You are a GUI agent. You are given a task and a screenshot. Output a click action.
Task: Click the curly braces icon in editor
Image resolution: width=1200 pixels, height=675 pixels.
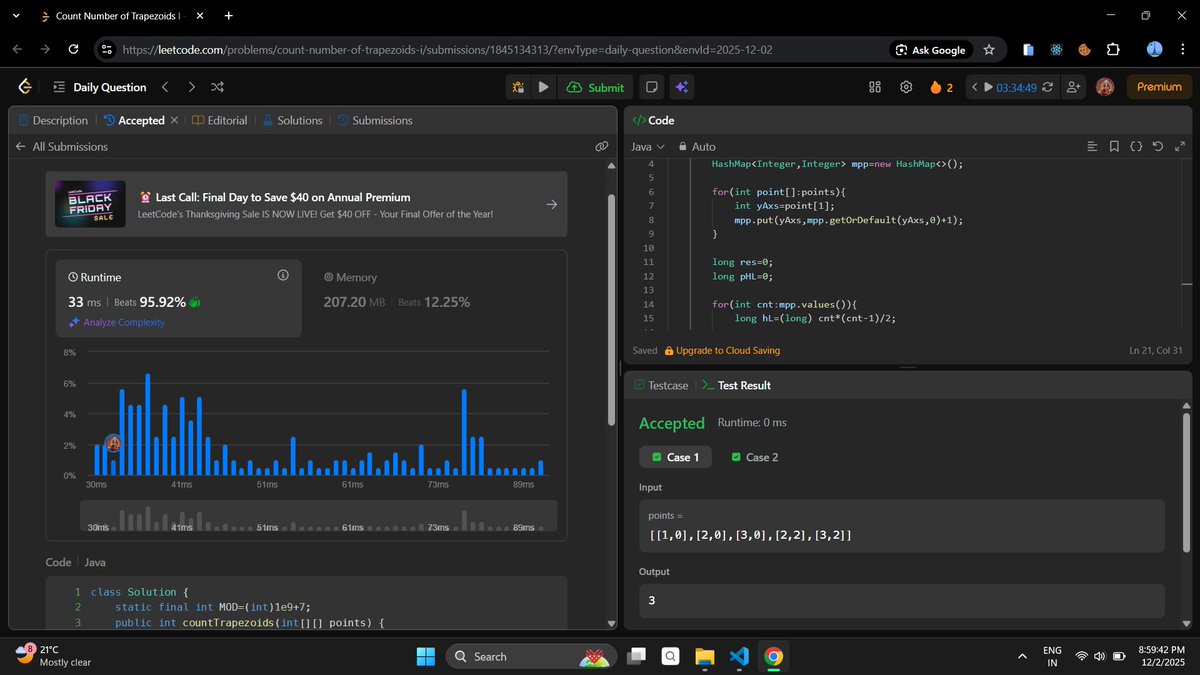(x=1136, y=146)
